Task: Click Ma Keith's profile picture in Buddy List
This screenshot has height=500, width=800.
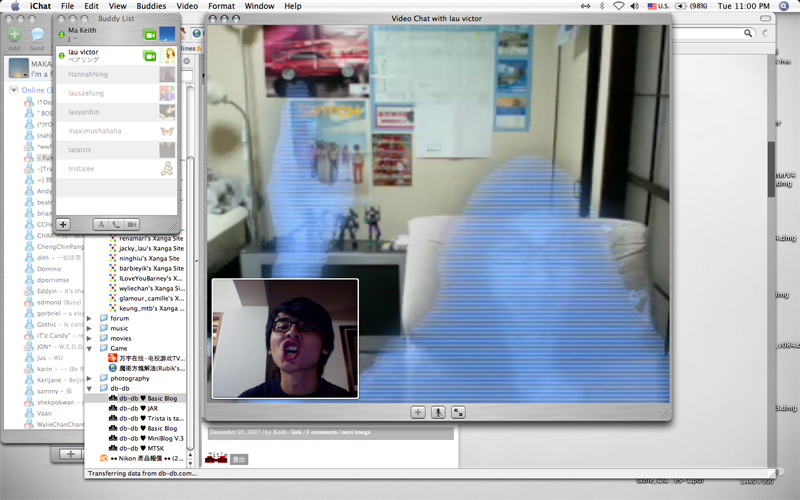Action: point(167,35)
